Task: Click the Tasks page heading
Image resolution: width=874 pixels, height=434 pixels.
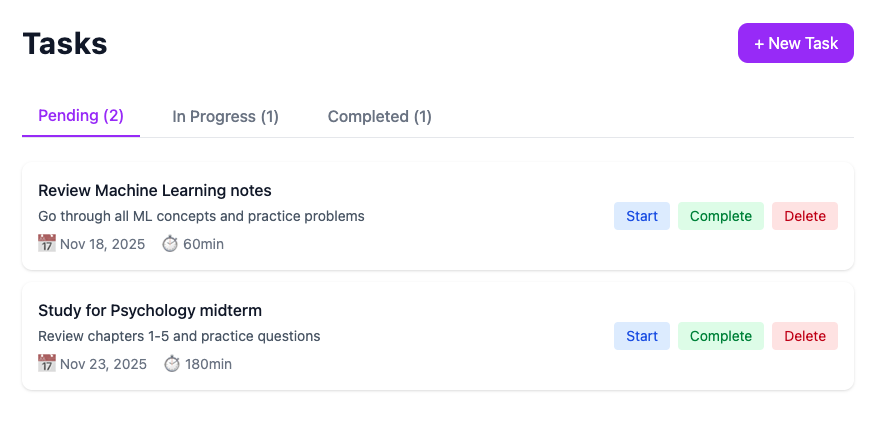Action: 65,44
